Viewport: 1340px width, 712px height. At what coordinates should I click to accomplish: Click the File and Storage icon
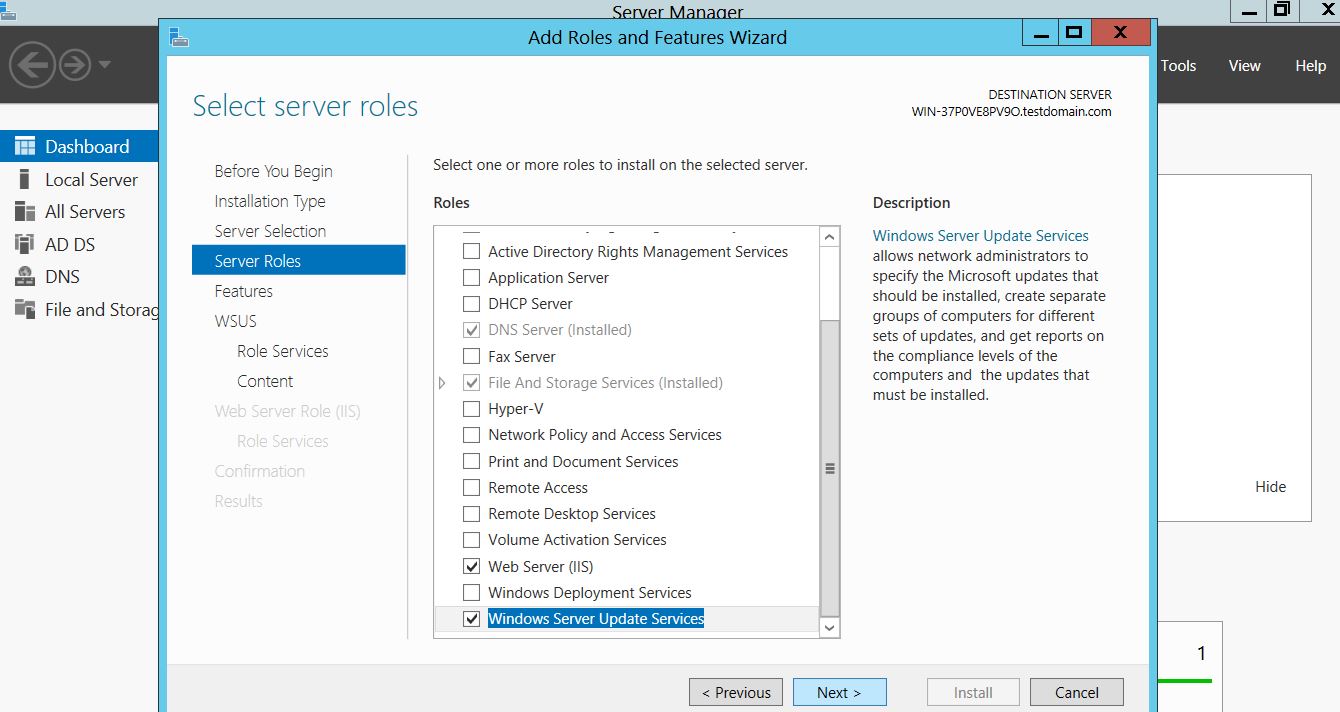click(x=25, y=309)
